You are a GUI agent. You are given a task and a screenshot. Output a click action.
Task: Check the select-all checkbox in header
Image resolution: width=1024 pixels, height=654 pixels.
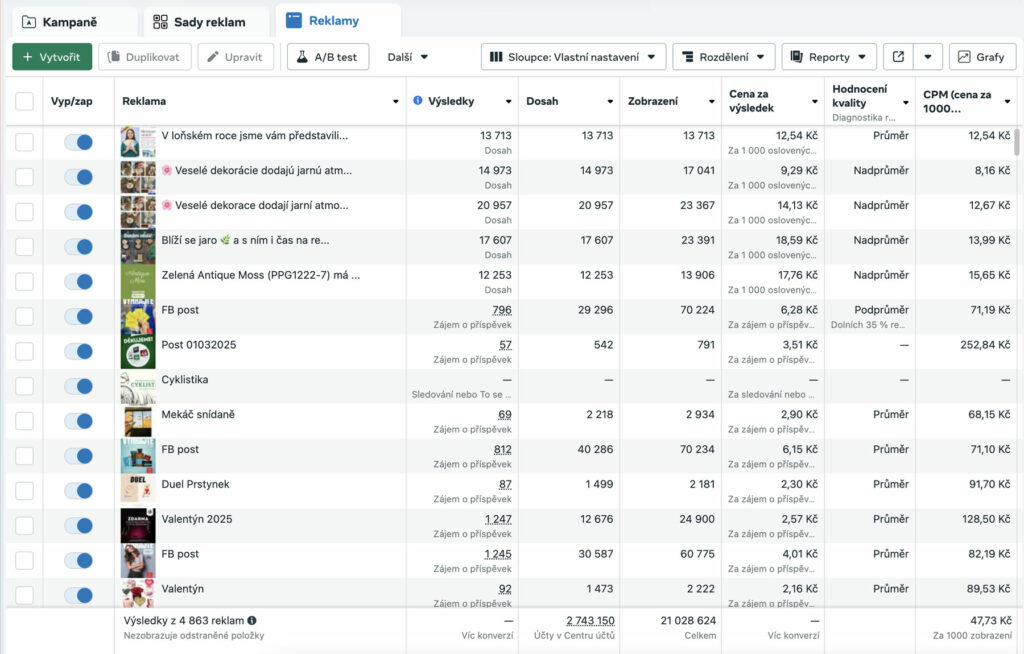click(x=24, y=101)
